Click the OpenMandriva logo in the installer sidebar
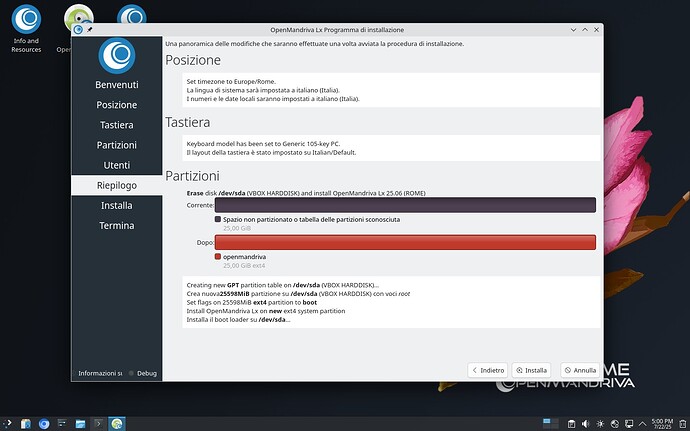The width and height of the screenshot is (690, 431). 117,55
